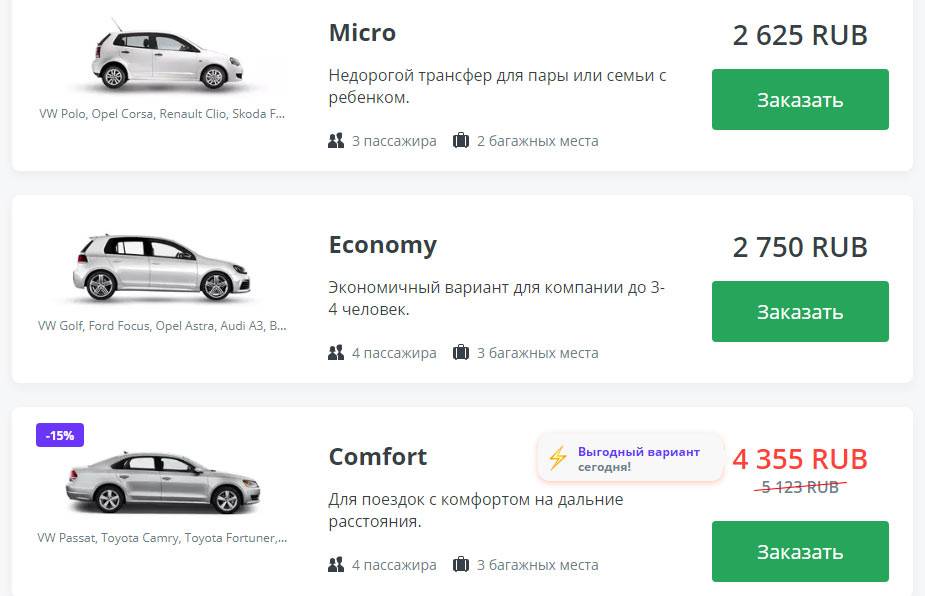Click the passengers icon in Micro card
This screenshot has width=925, height=596.
(x=336, y=141)
